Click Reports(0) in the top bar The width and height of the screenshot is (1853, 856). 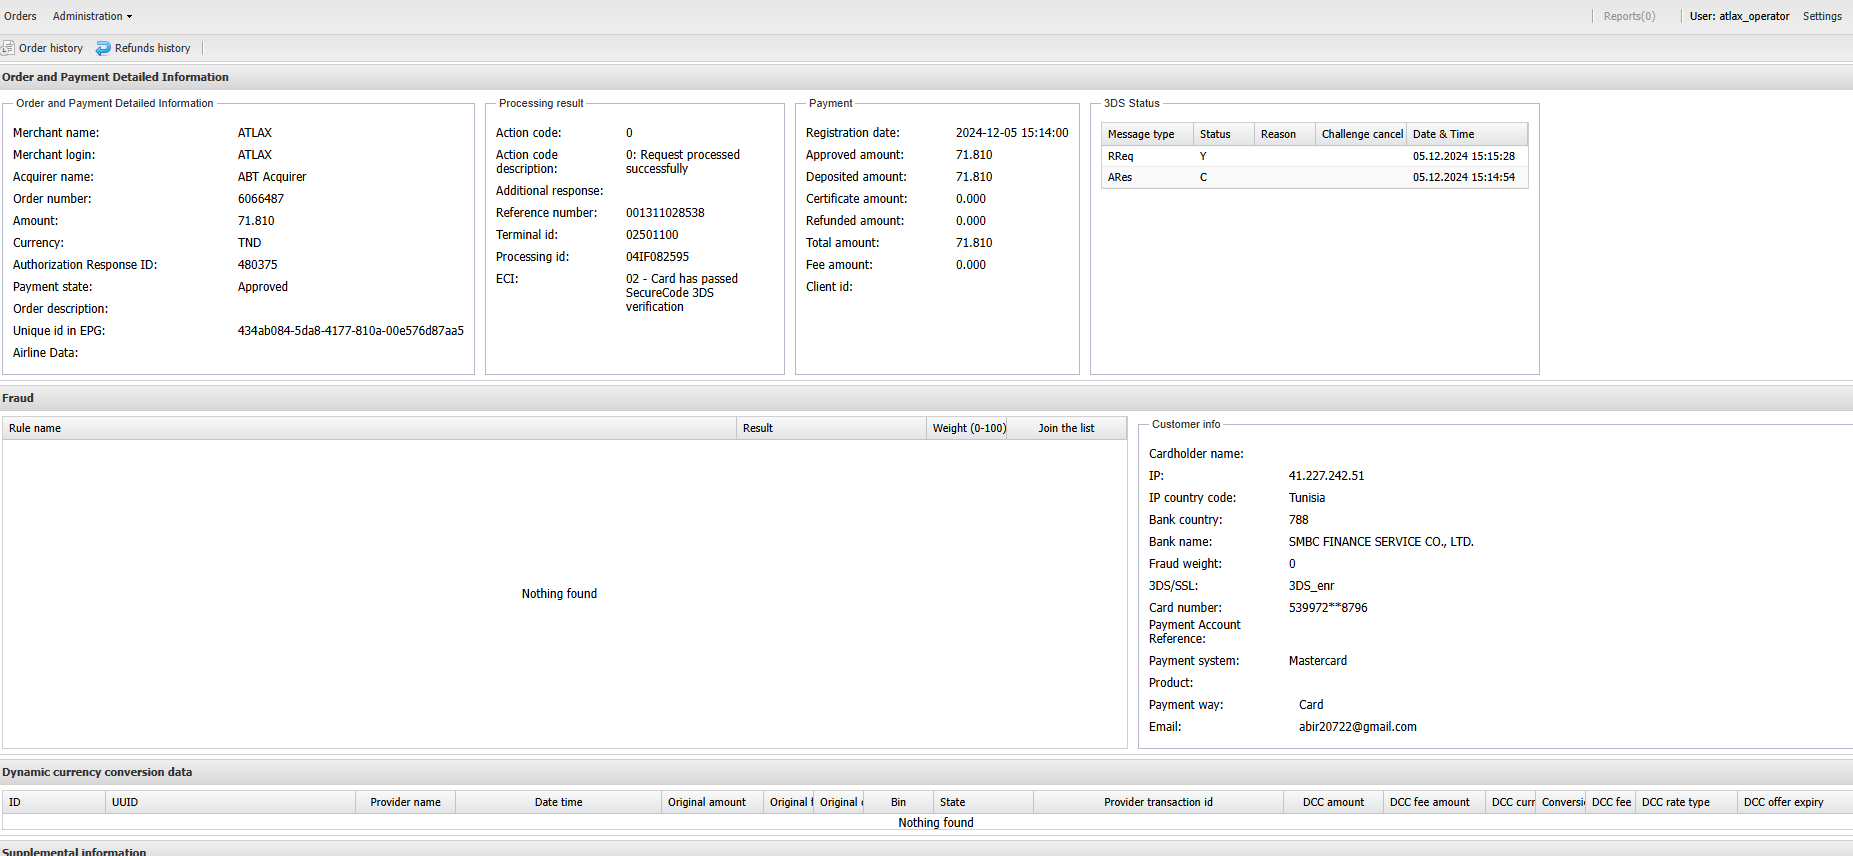click(x=1628, y=16)
